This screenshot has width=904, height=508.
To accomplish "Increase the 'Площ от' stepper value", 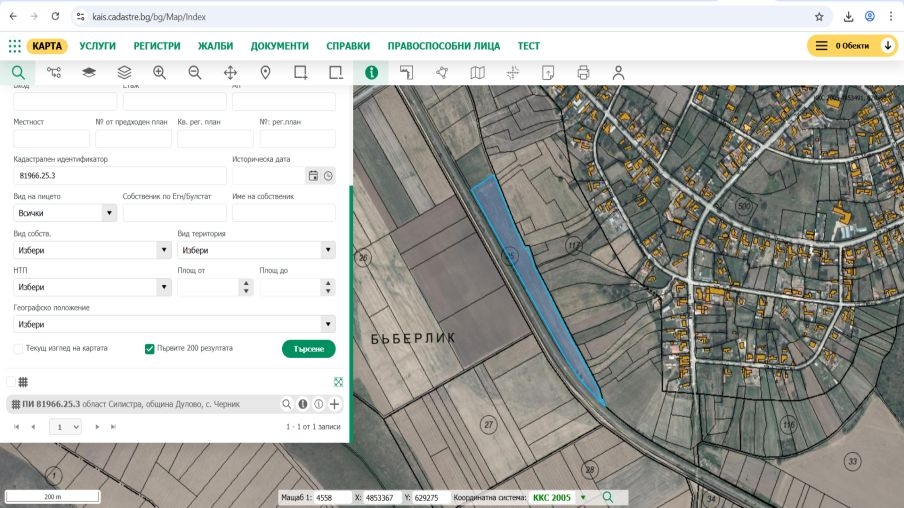I will [246, 283].
